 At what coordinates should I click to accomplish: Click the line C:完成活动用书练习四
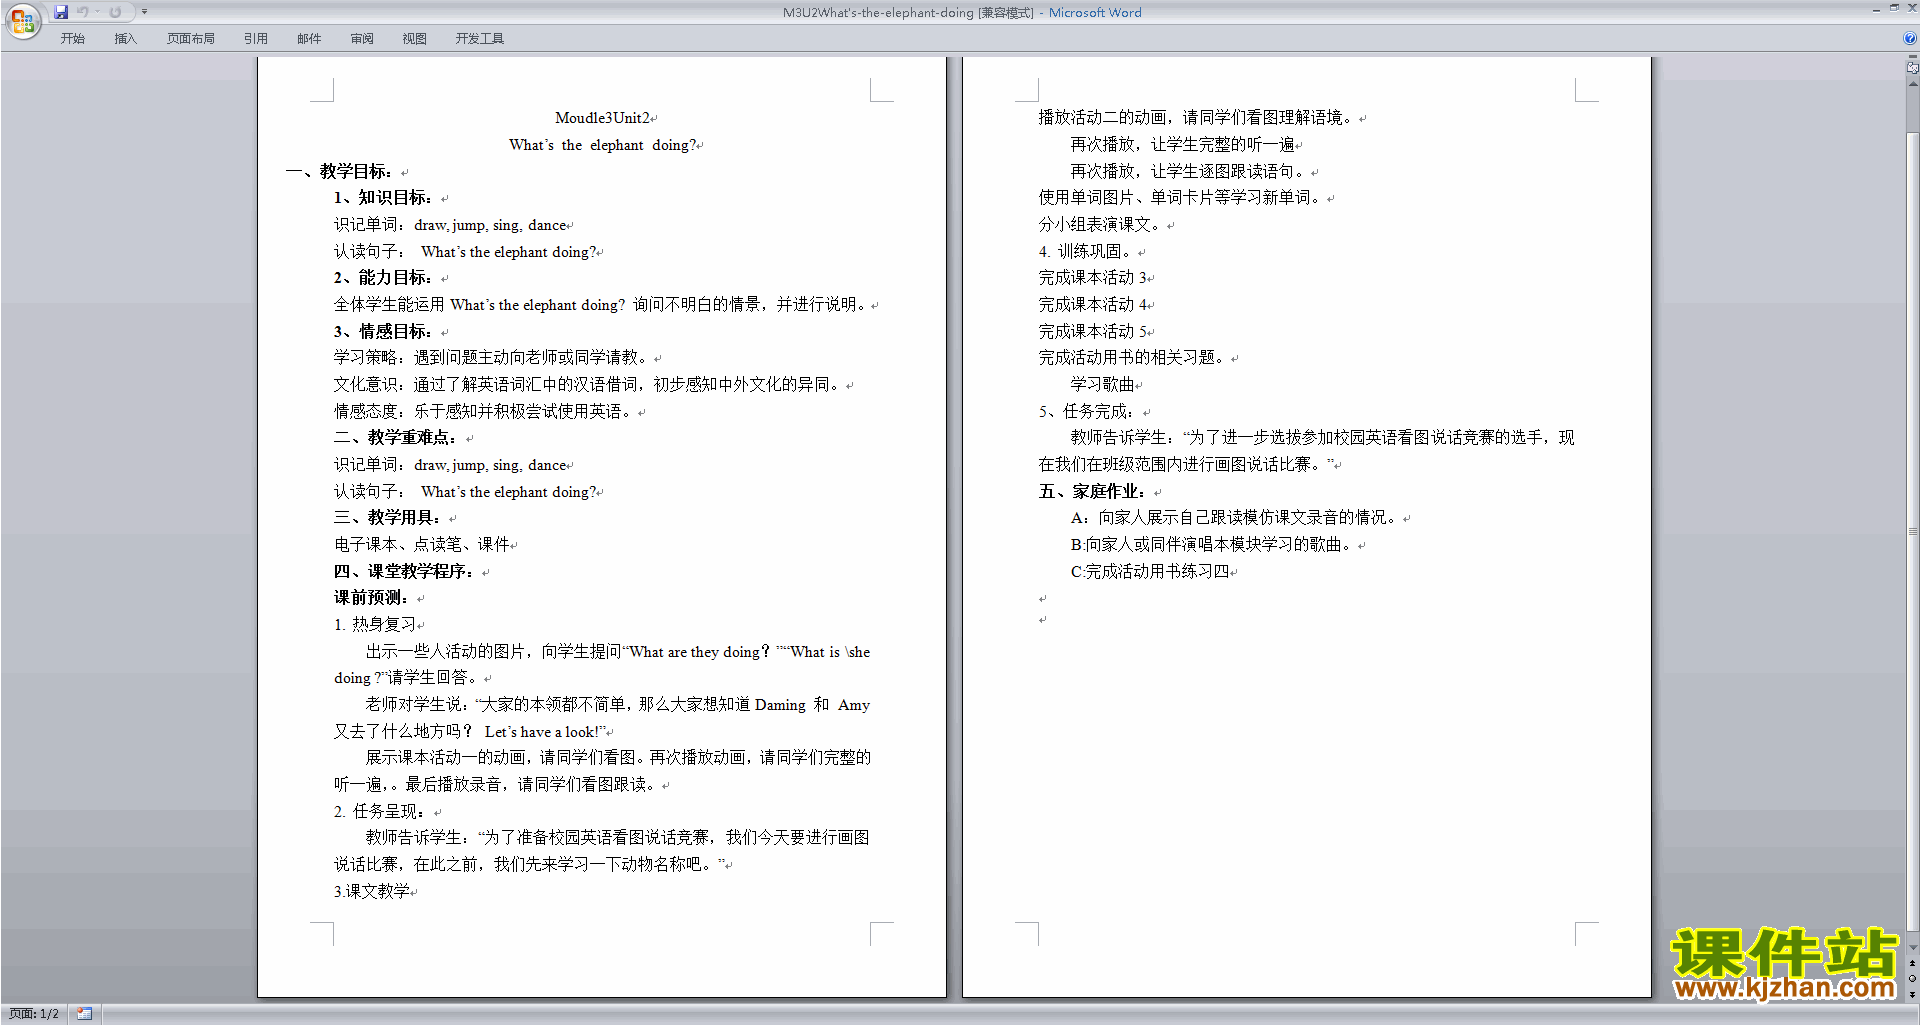point(1149,572)
